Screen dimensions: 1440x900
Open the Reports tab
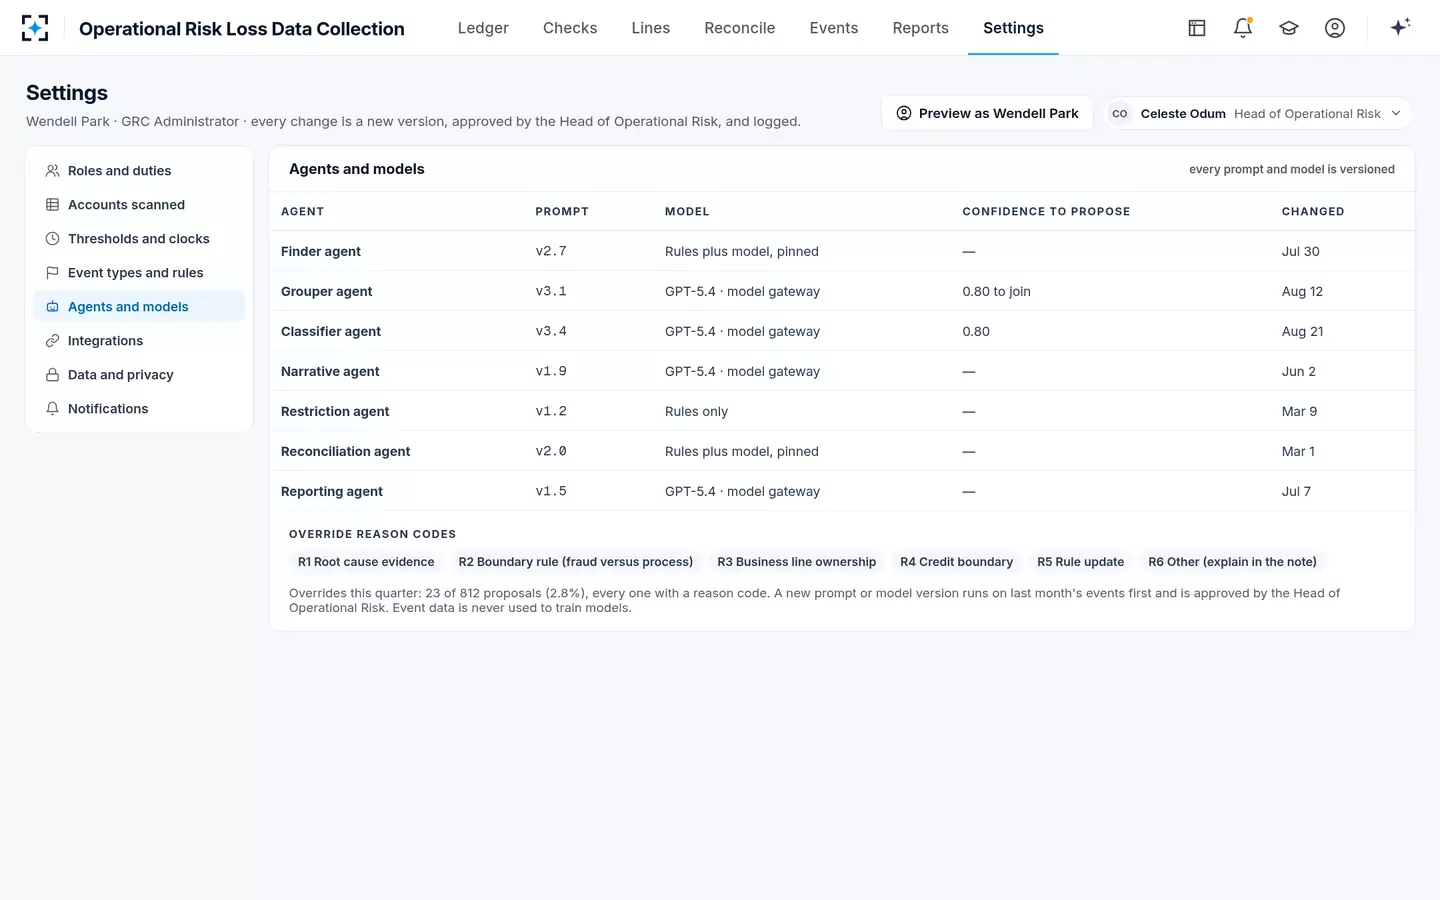[x=921, y=28]
